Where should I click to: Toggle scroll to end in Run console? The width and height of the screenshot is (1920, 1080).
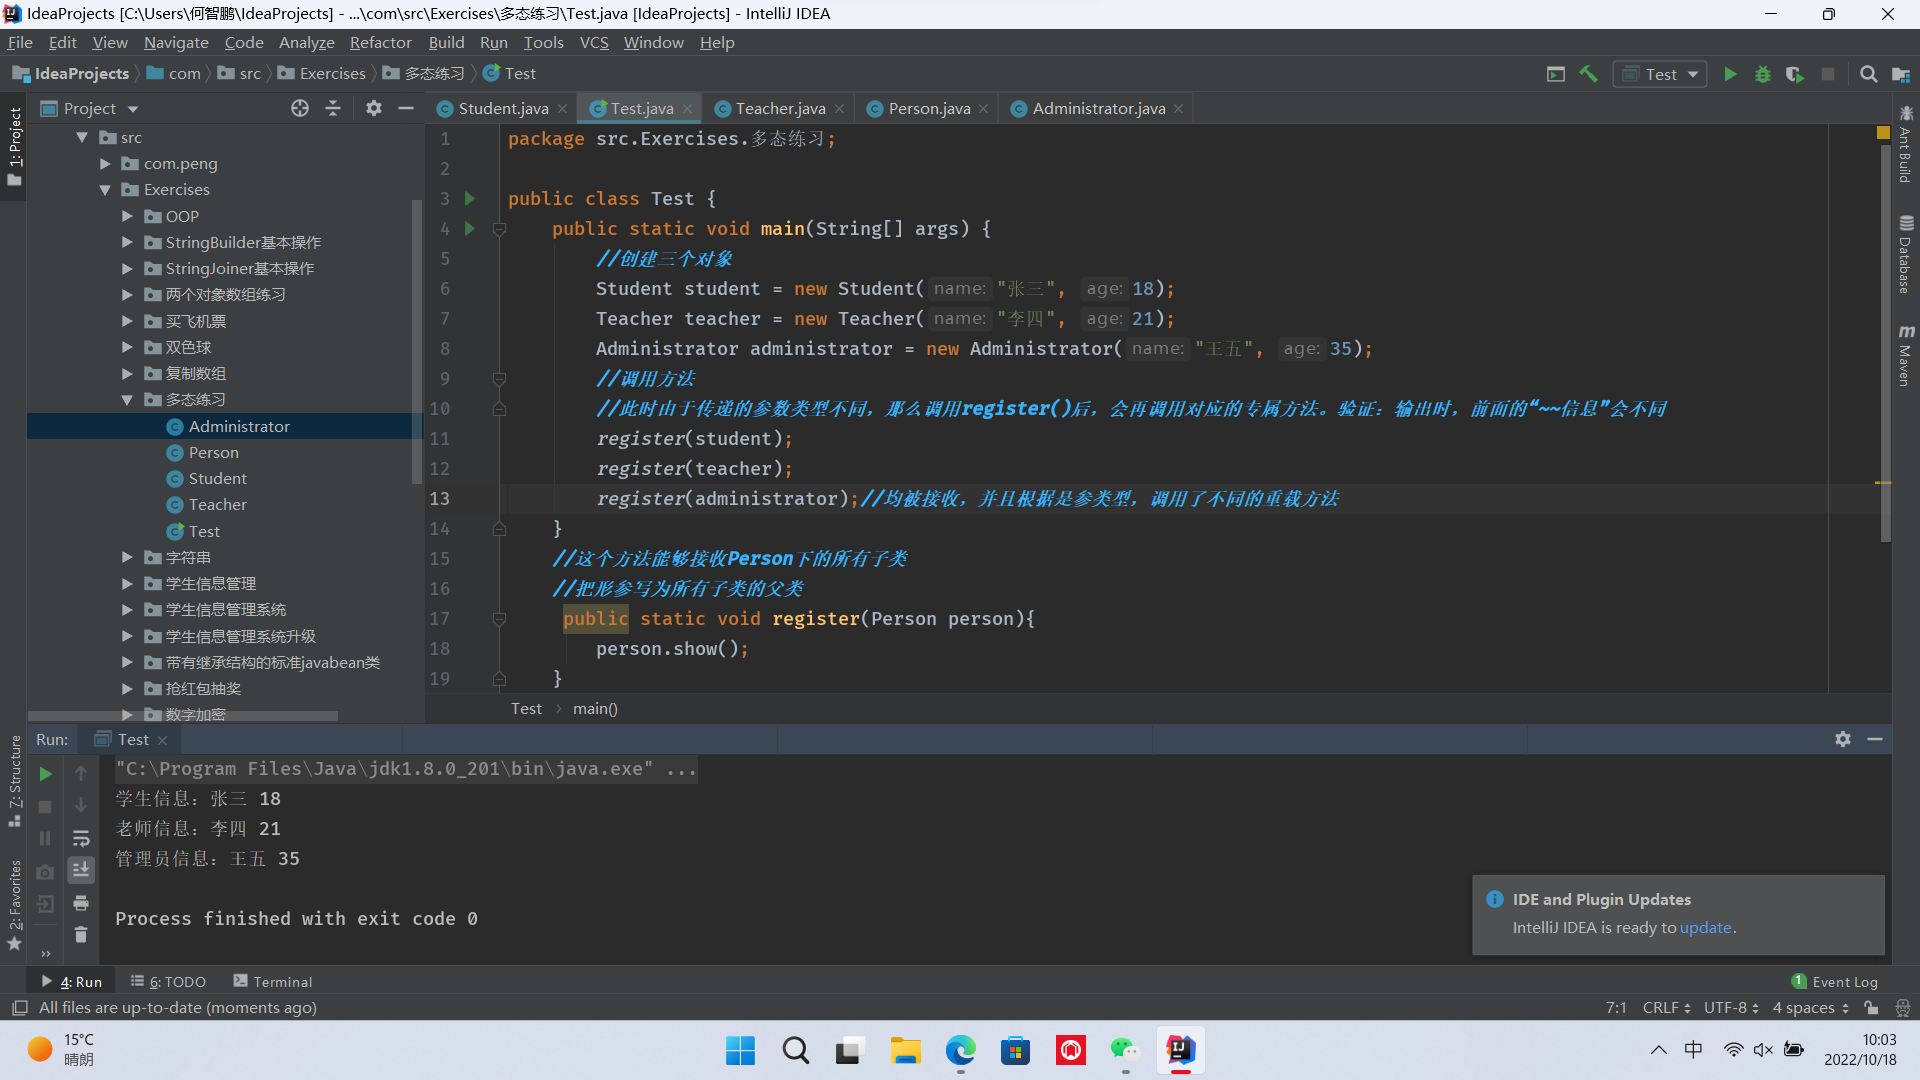point(81,870)
